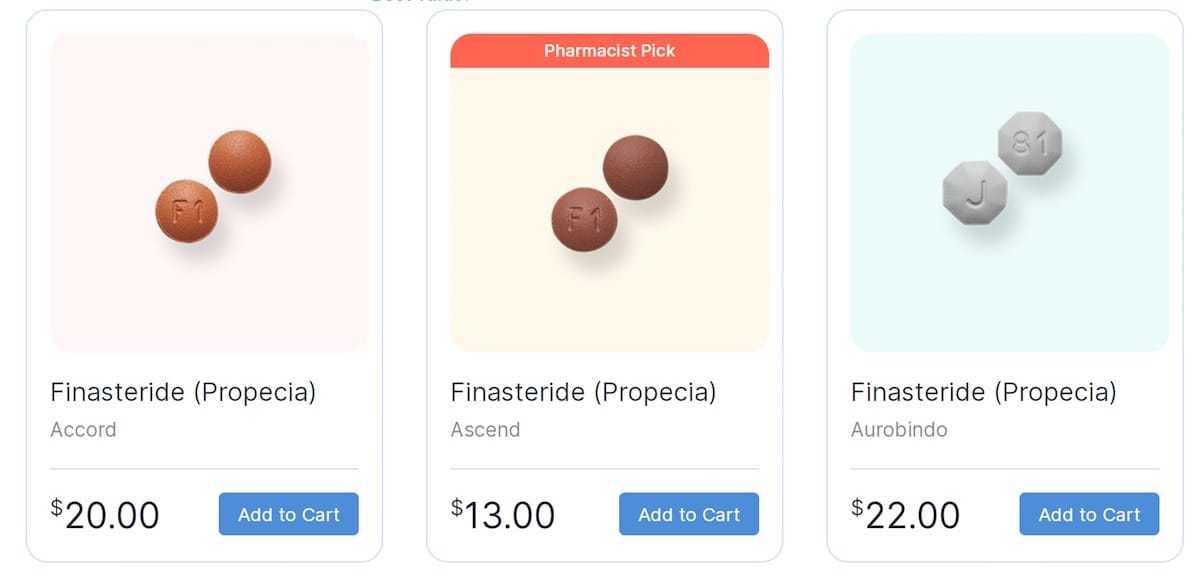1201x579 pixels.
Task: Click the gray pill imprinted with 81
Action: click(x=1029, y=144)
